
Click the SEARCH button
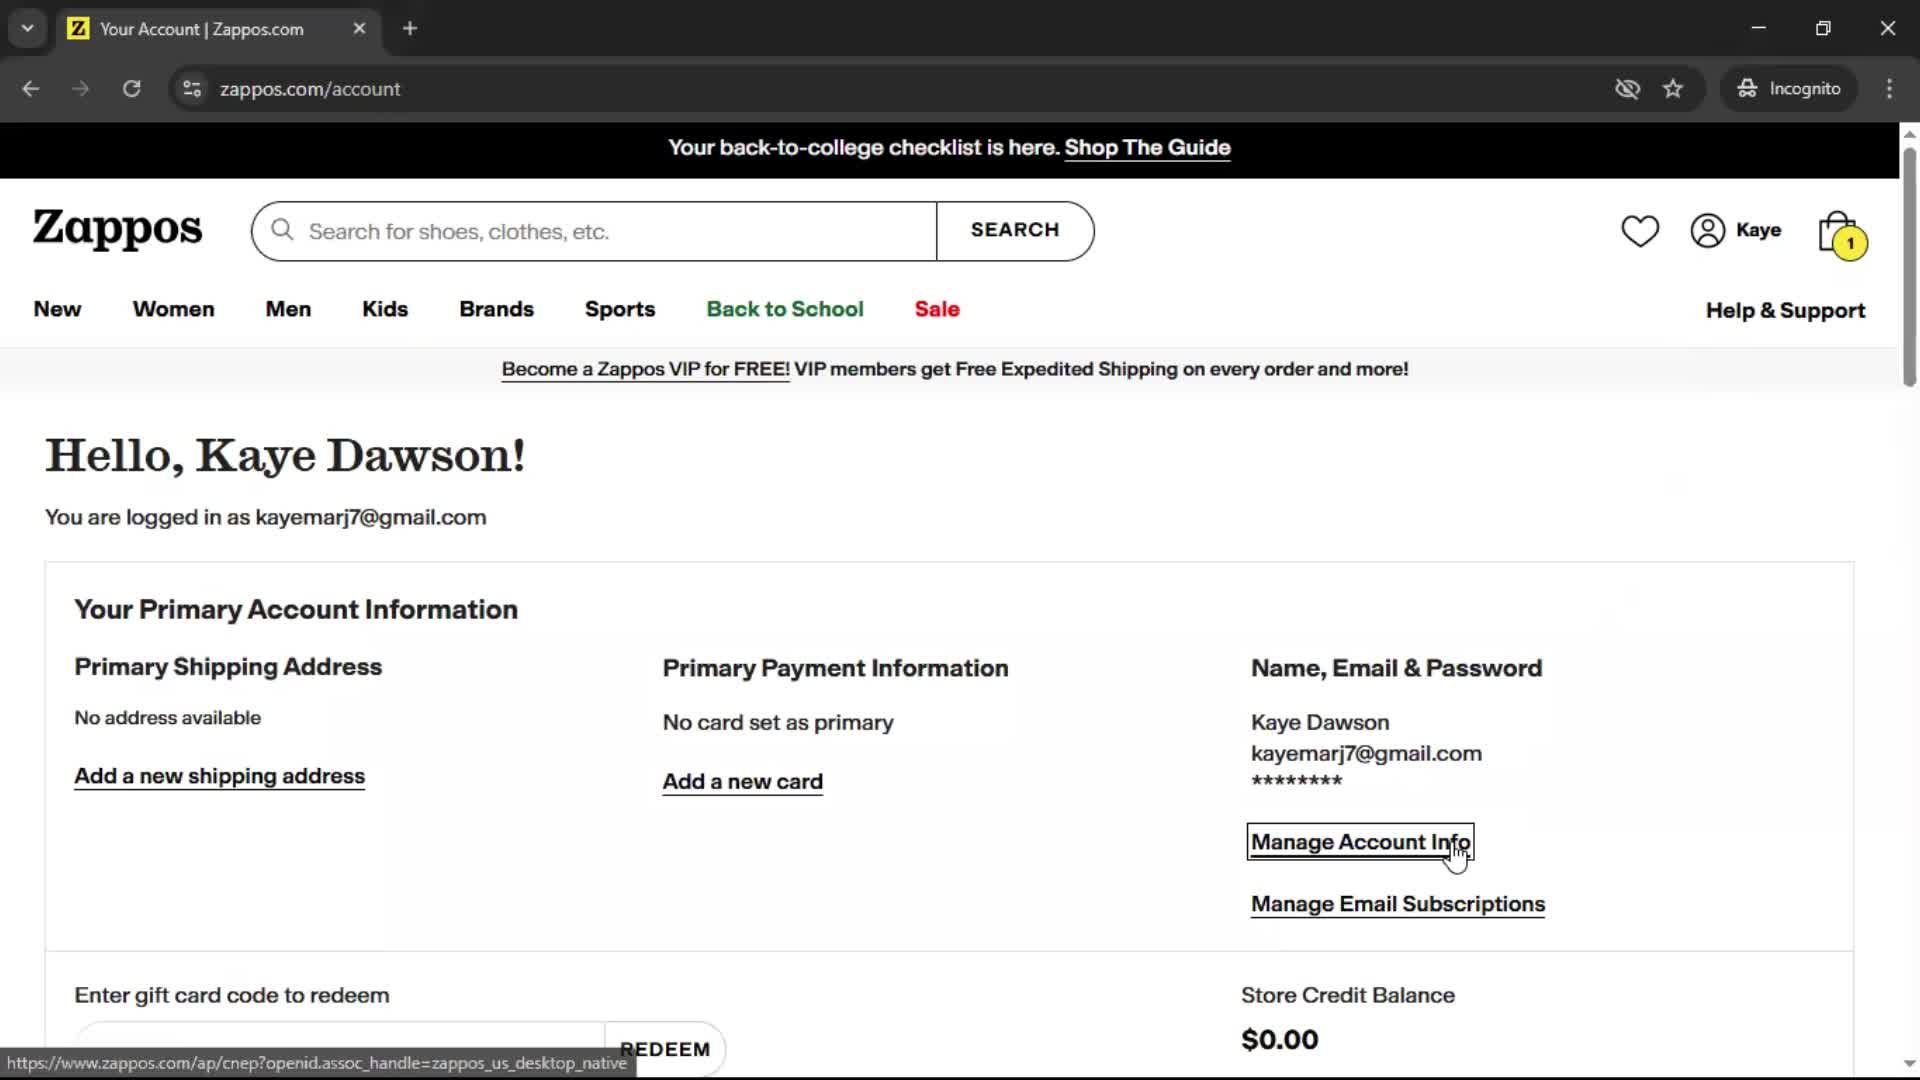[x=1015, y=231]
